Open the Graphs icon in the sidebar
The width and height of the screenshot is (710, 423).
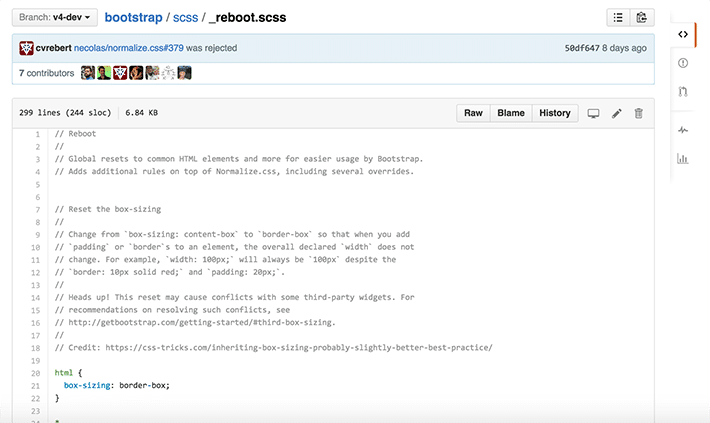click(683, 159)
